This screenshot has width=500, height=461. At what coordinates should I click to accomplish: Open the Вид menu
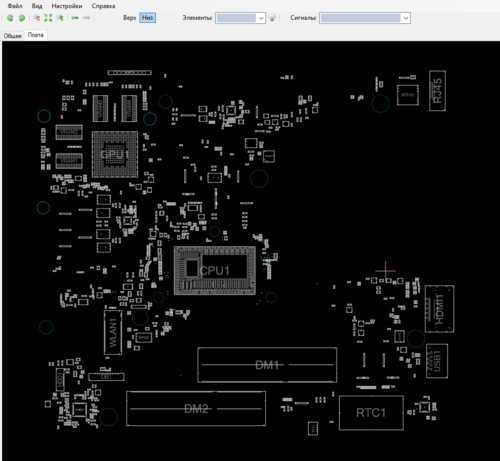click(37, 6)
